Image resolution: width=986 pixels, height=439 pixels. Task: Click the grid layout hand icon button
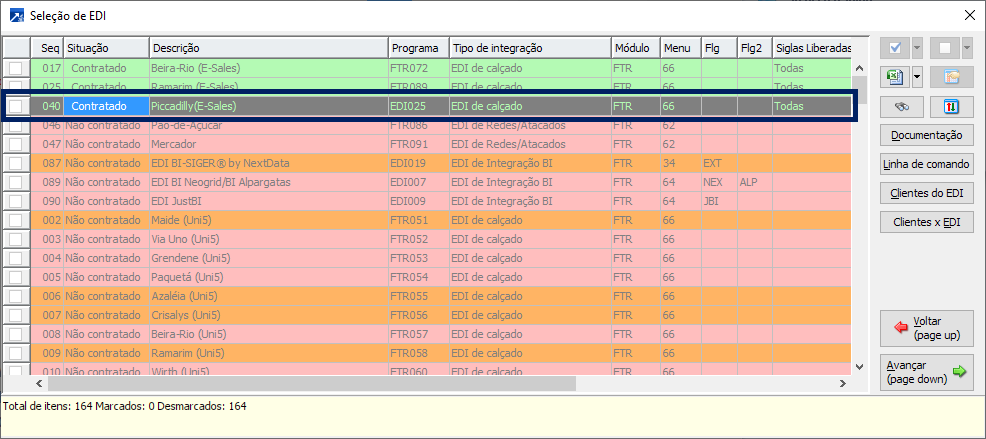click(951, 77)
